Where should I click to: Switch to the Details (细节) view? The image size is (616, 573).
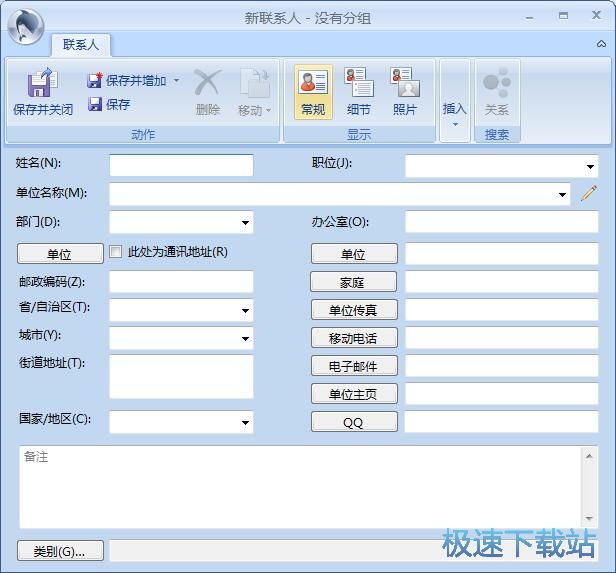tap(359, 93)
